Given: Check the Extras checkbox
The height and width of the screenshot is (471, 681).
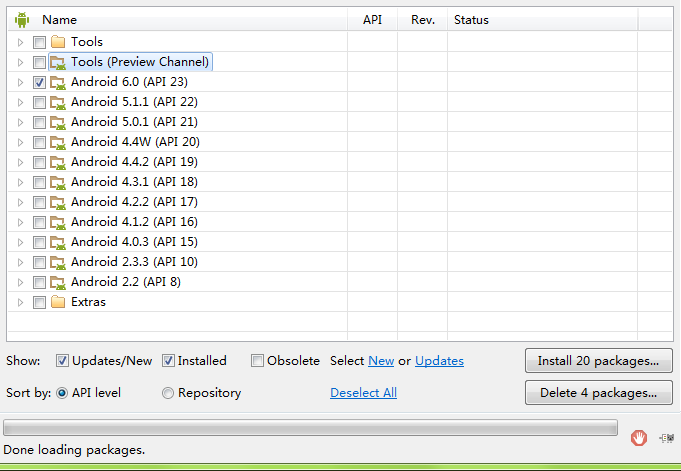Looking at the screenshot, I should (x=39, y=302).
